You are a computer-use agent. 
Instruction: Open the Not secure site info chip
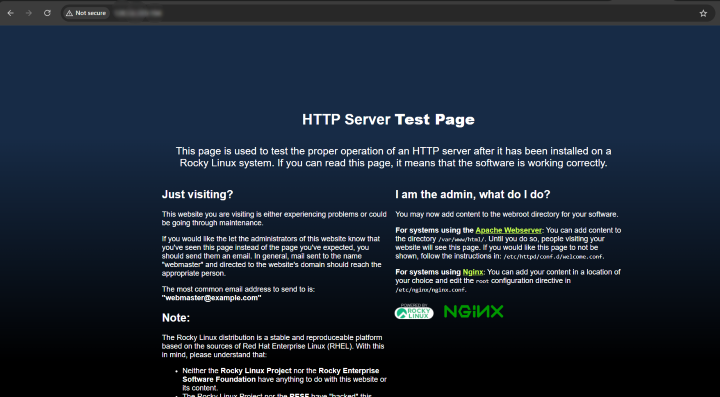(86, 13)
